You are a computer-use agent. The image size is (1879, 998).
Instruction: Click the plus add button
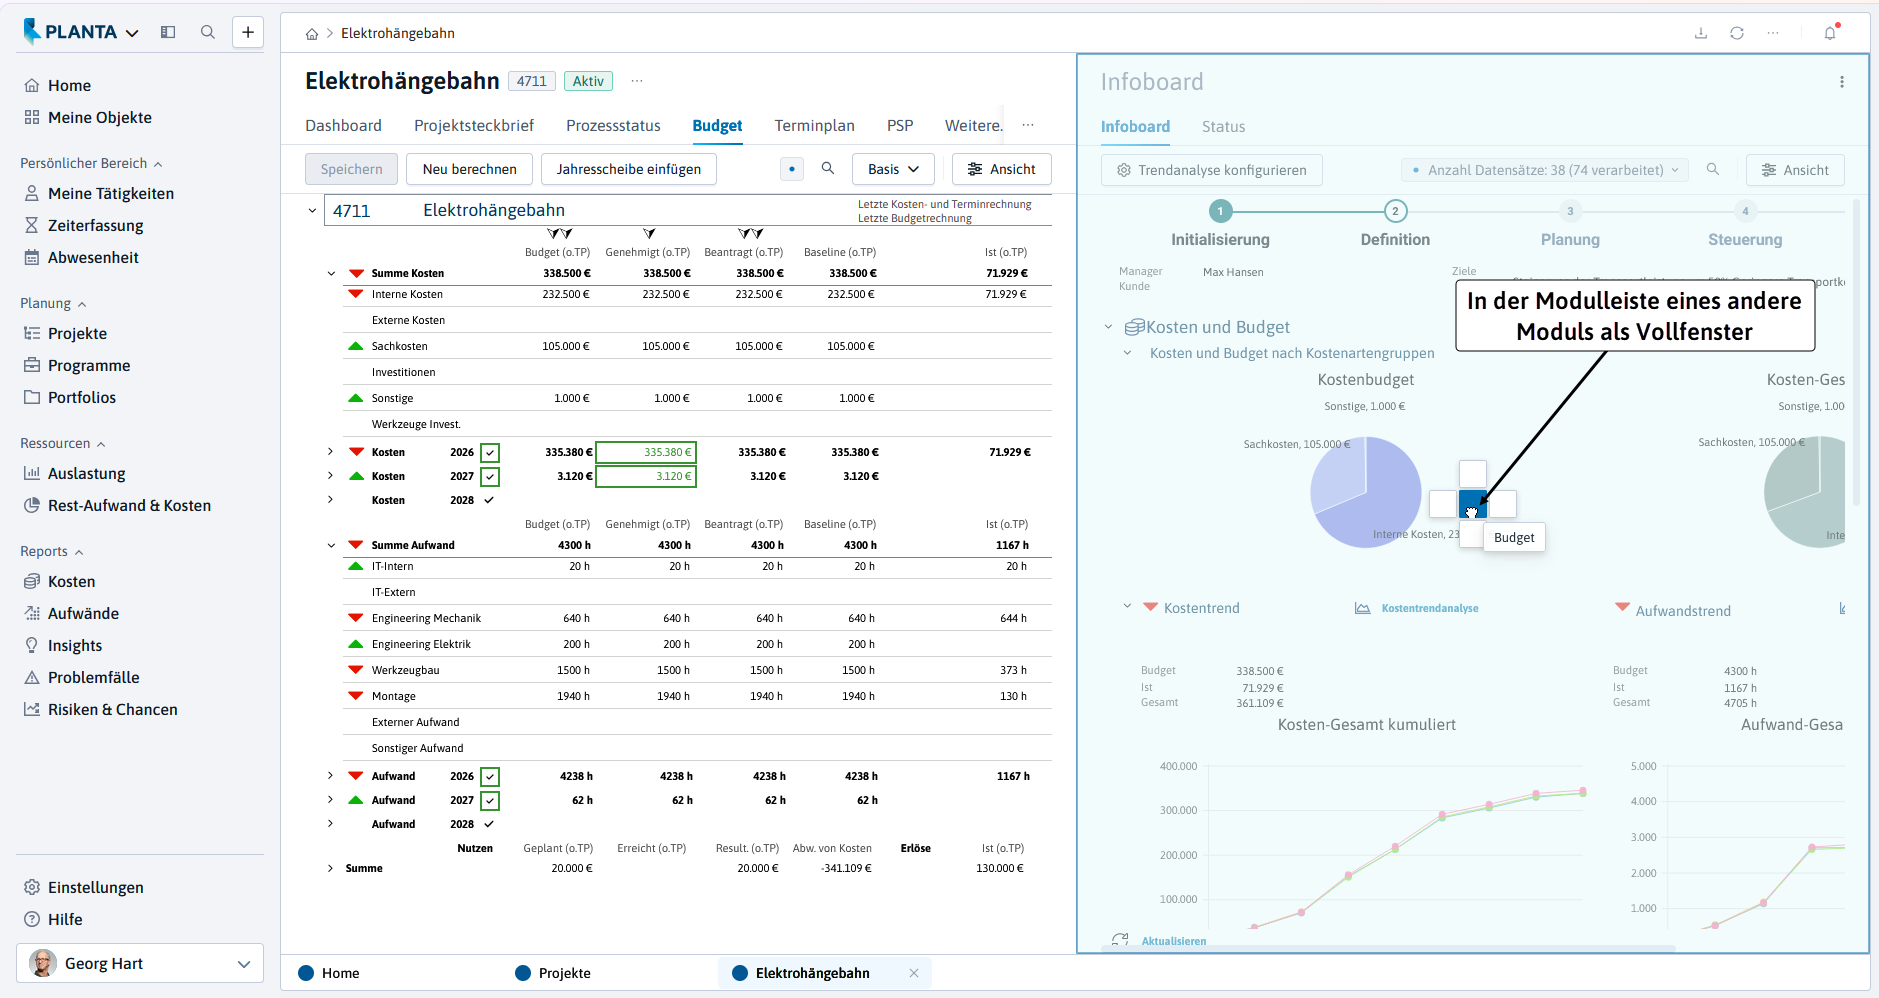tap(248, 32)
